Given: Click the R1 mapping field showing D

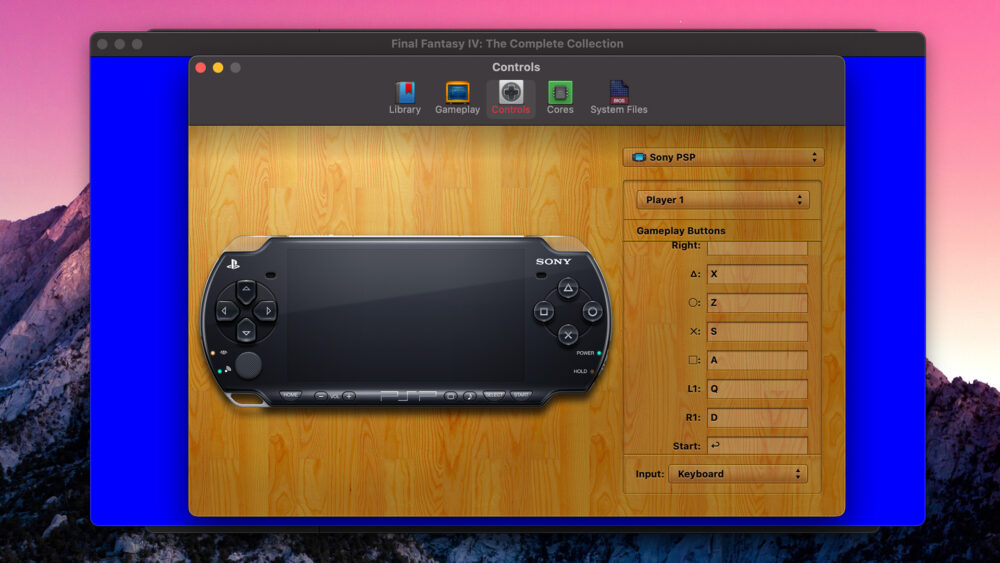Looking at the screenshot, I should 757,418.
